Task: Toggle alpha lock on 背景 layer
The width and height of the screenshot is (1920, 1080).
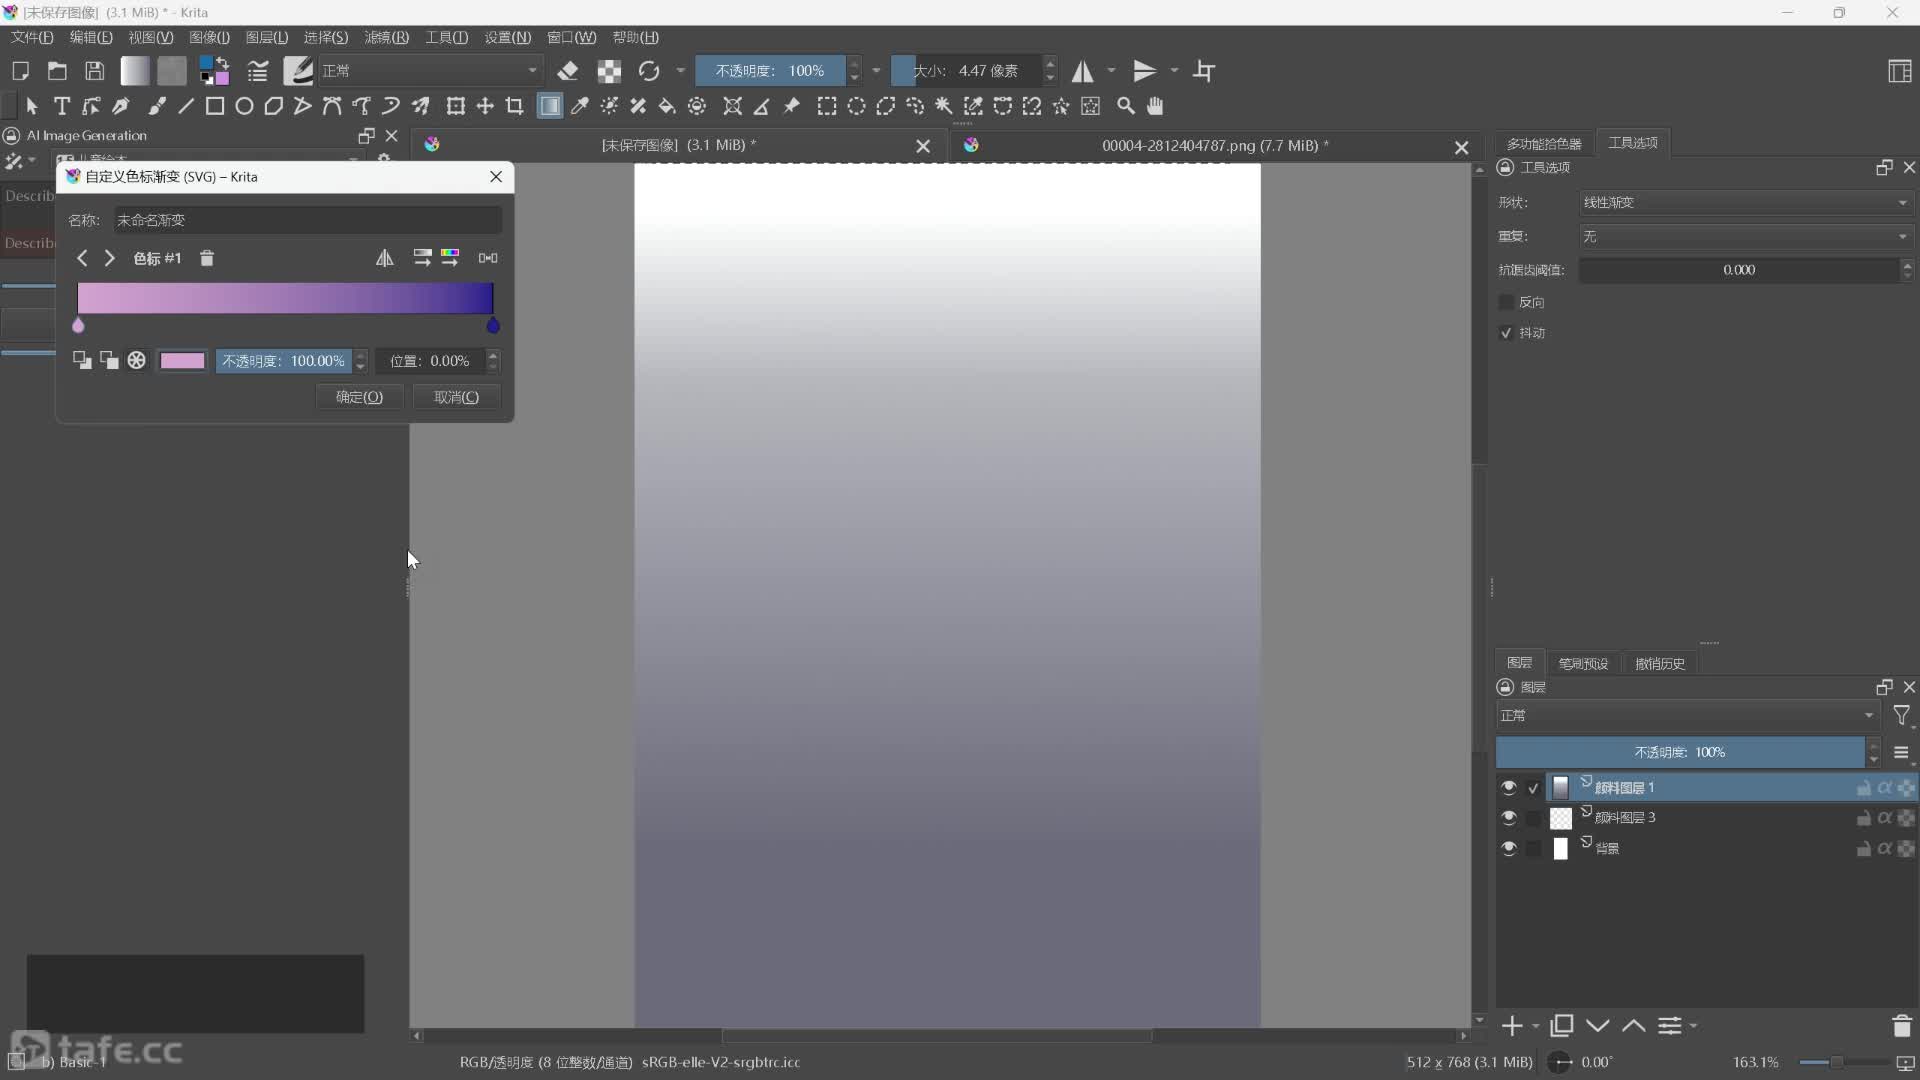Action: coord(1885,849)
